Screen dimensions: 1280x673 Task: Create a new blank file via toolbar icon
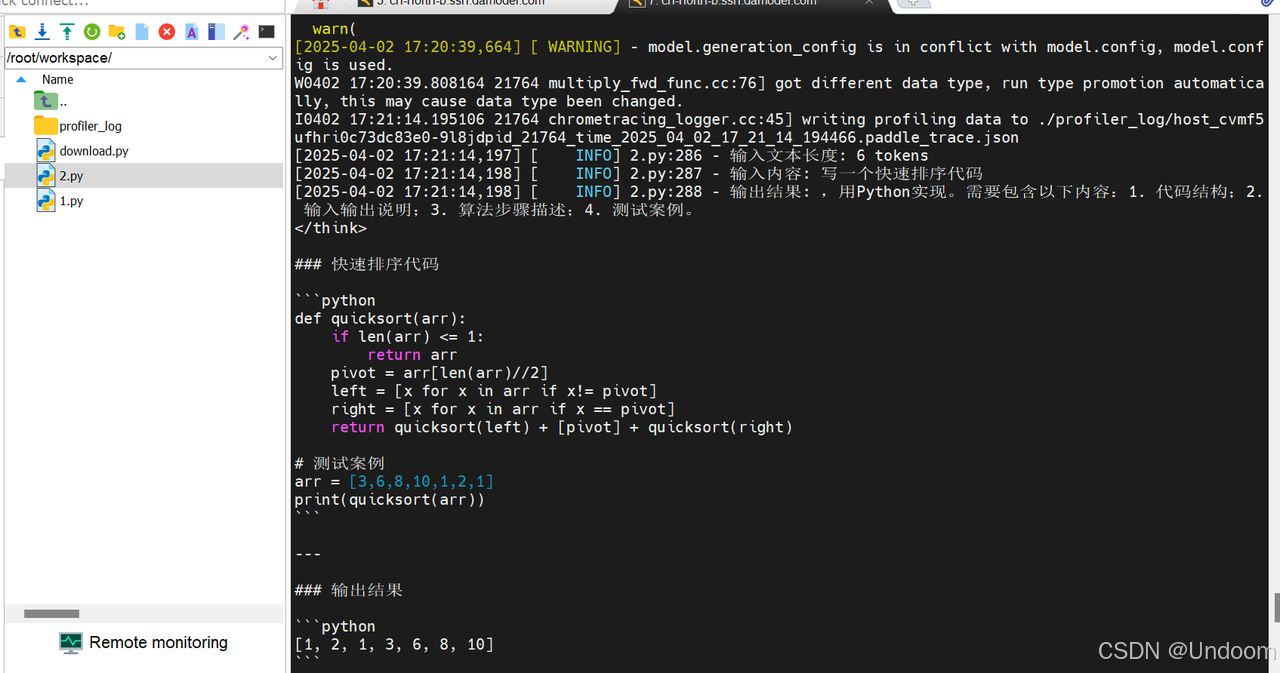point(142,32)
